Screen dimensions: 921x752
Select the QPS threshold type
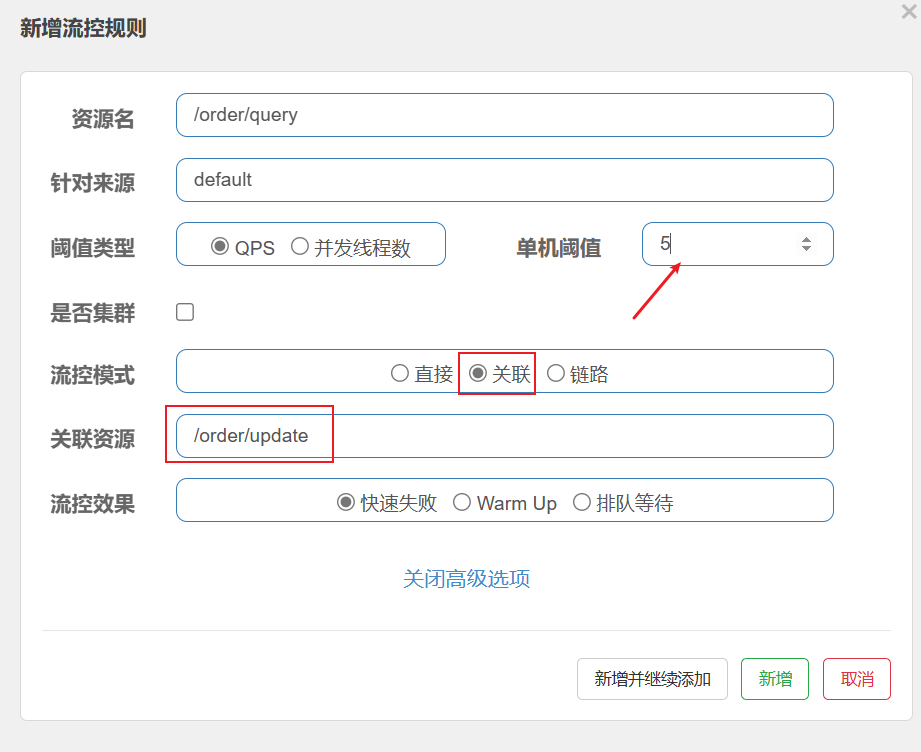pos(220,246)
